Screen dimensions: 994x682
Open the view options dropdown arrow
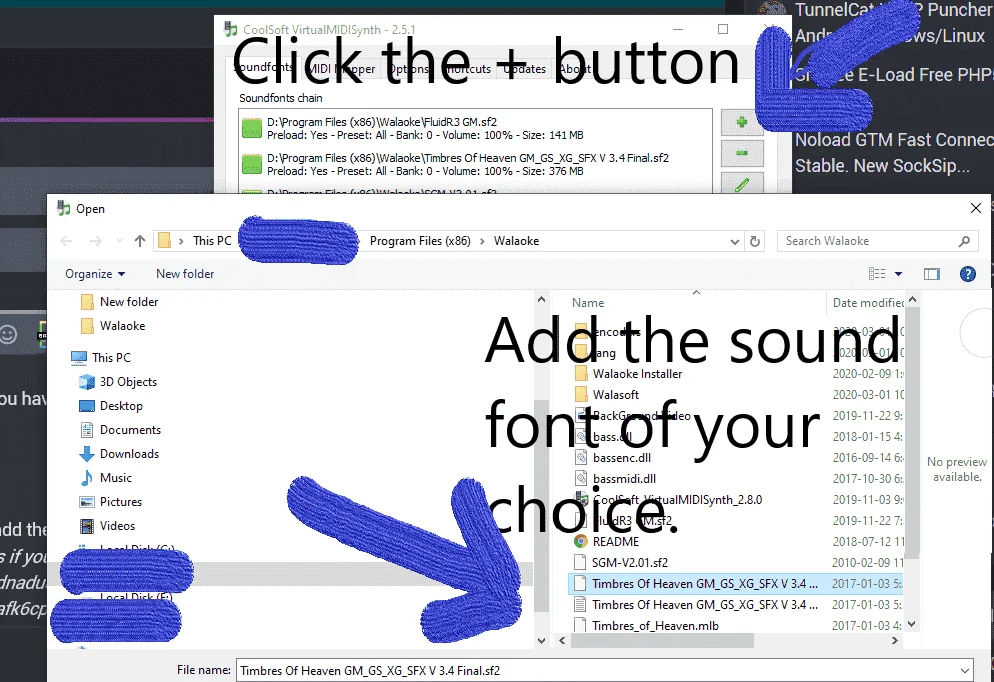click(898, 274)
